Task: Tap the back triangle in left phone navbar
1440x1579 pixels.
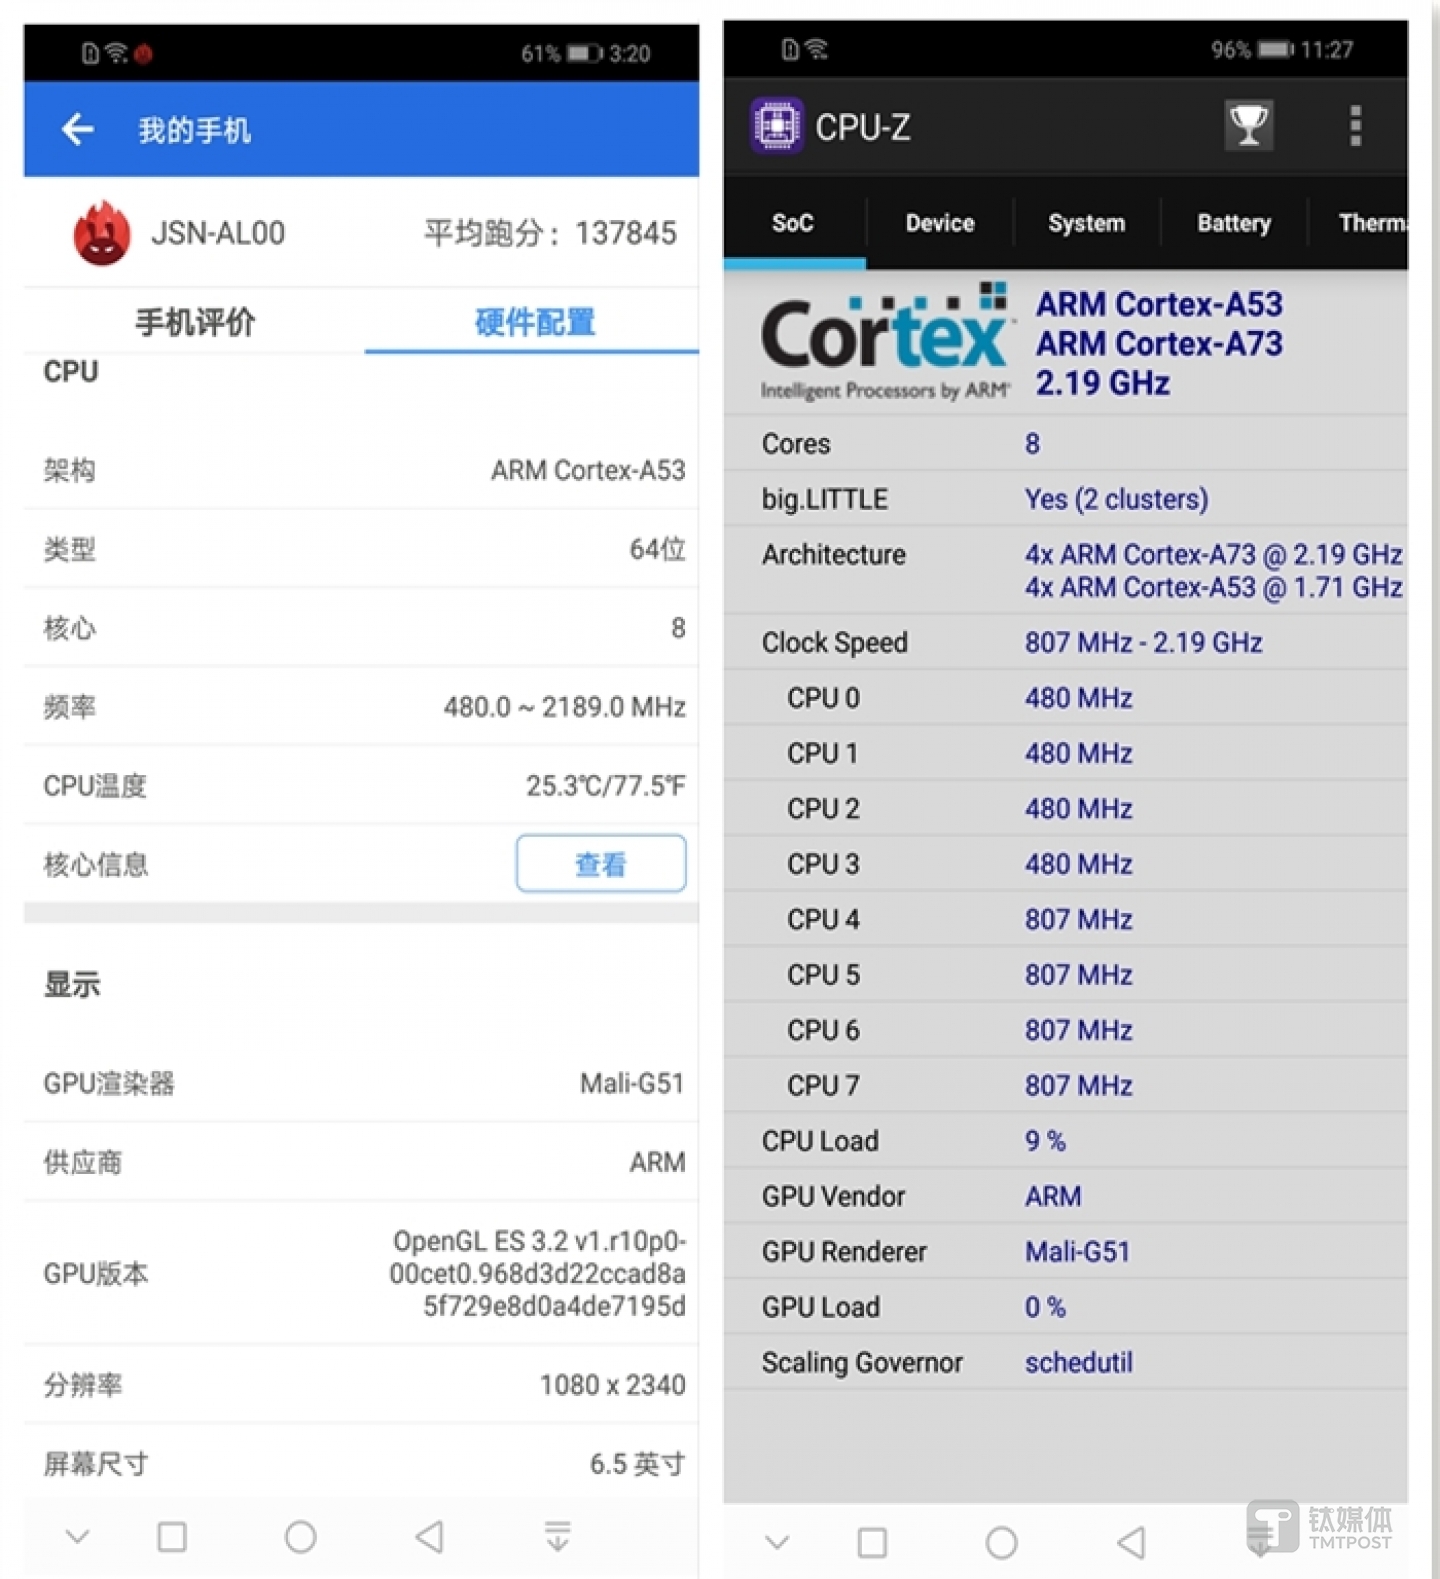Action: [430, 1536]
